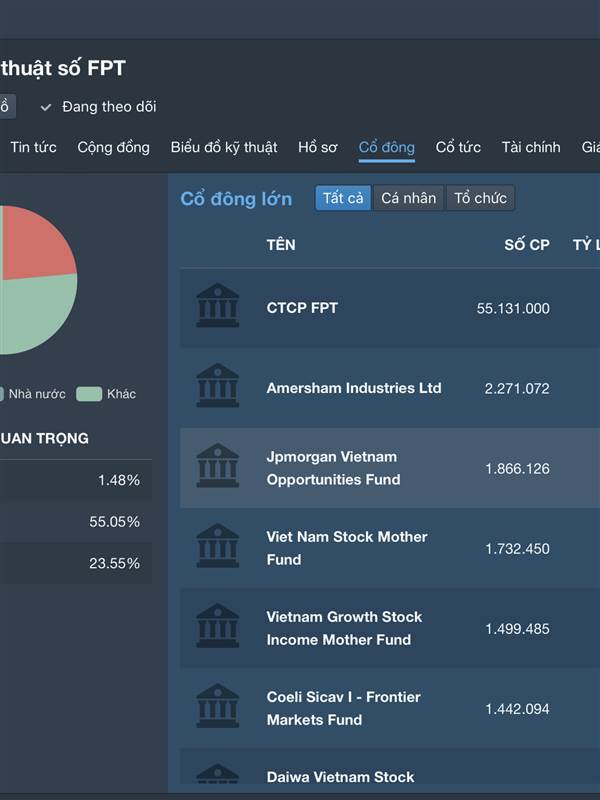Click the share count 1.442.094
Viewport: 600px width, 800px height.
click(x=517, y=709)
